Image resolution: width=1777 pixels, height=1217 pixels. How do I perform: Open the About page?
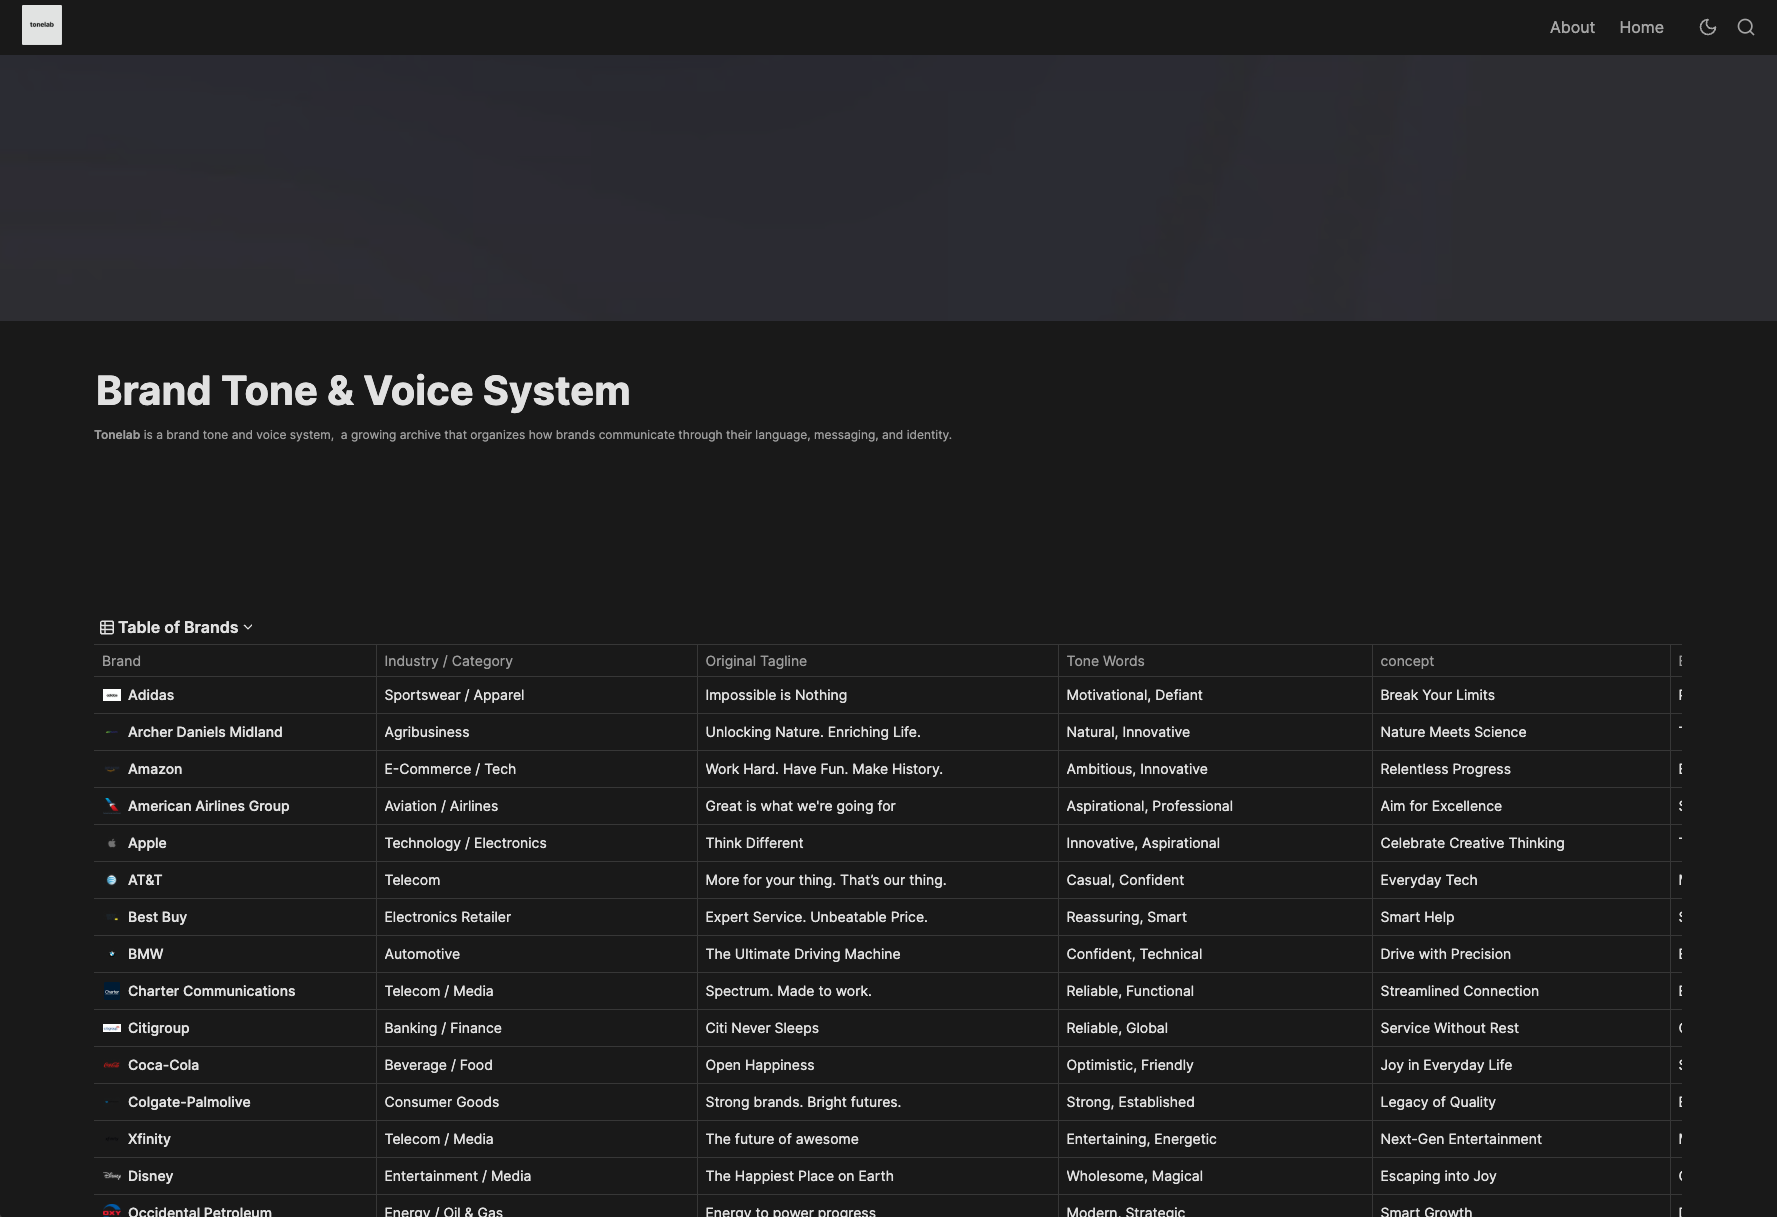1571,27
